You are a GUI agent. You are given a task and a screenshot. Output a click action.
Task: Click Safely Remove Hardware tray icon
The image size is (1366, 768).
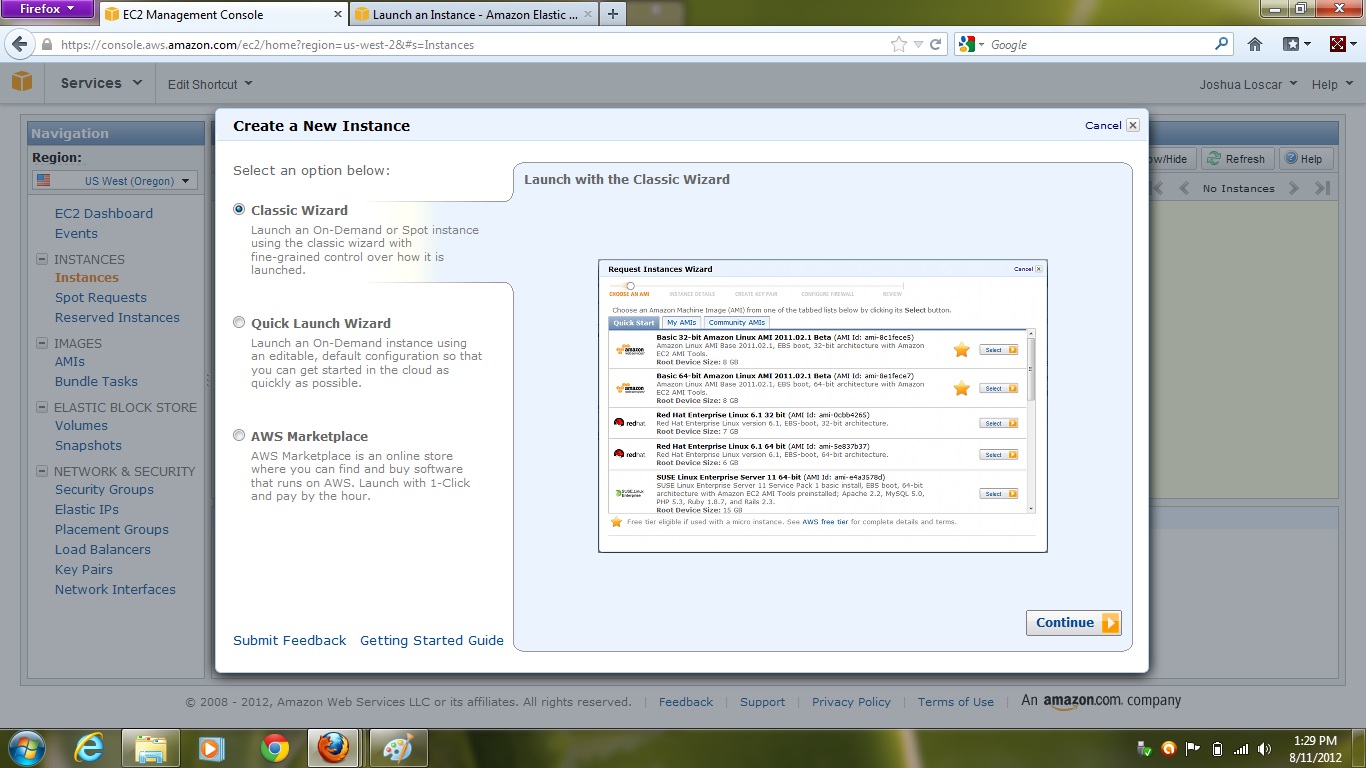(x=1145, y=748)
